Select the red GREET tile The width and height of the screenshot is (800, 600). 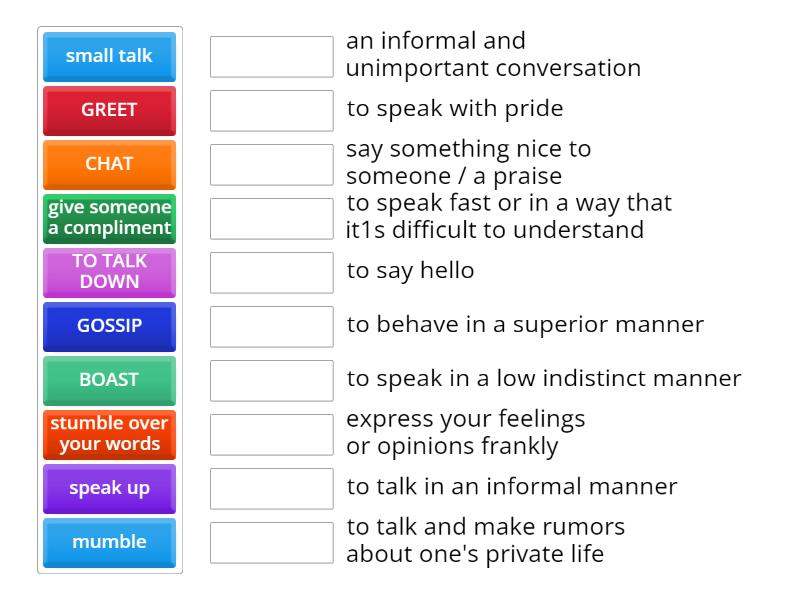click(109, 110)
